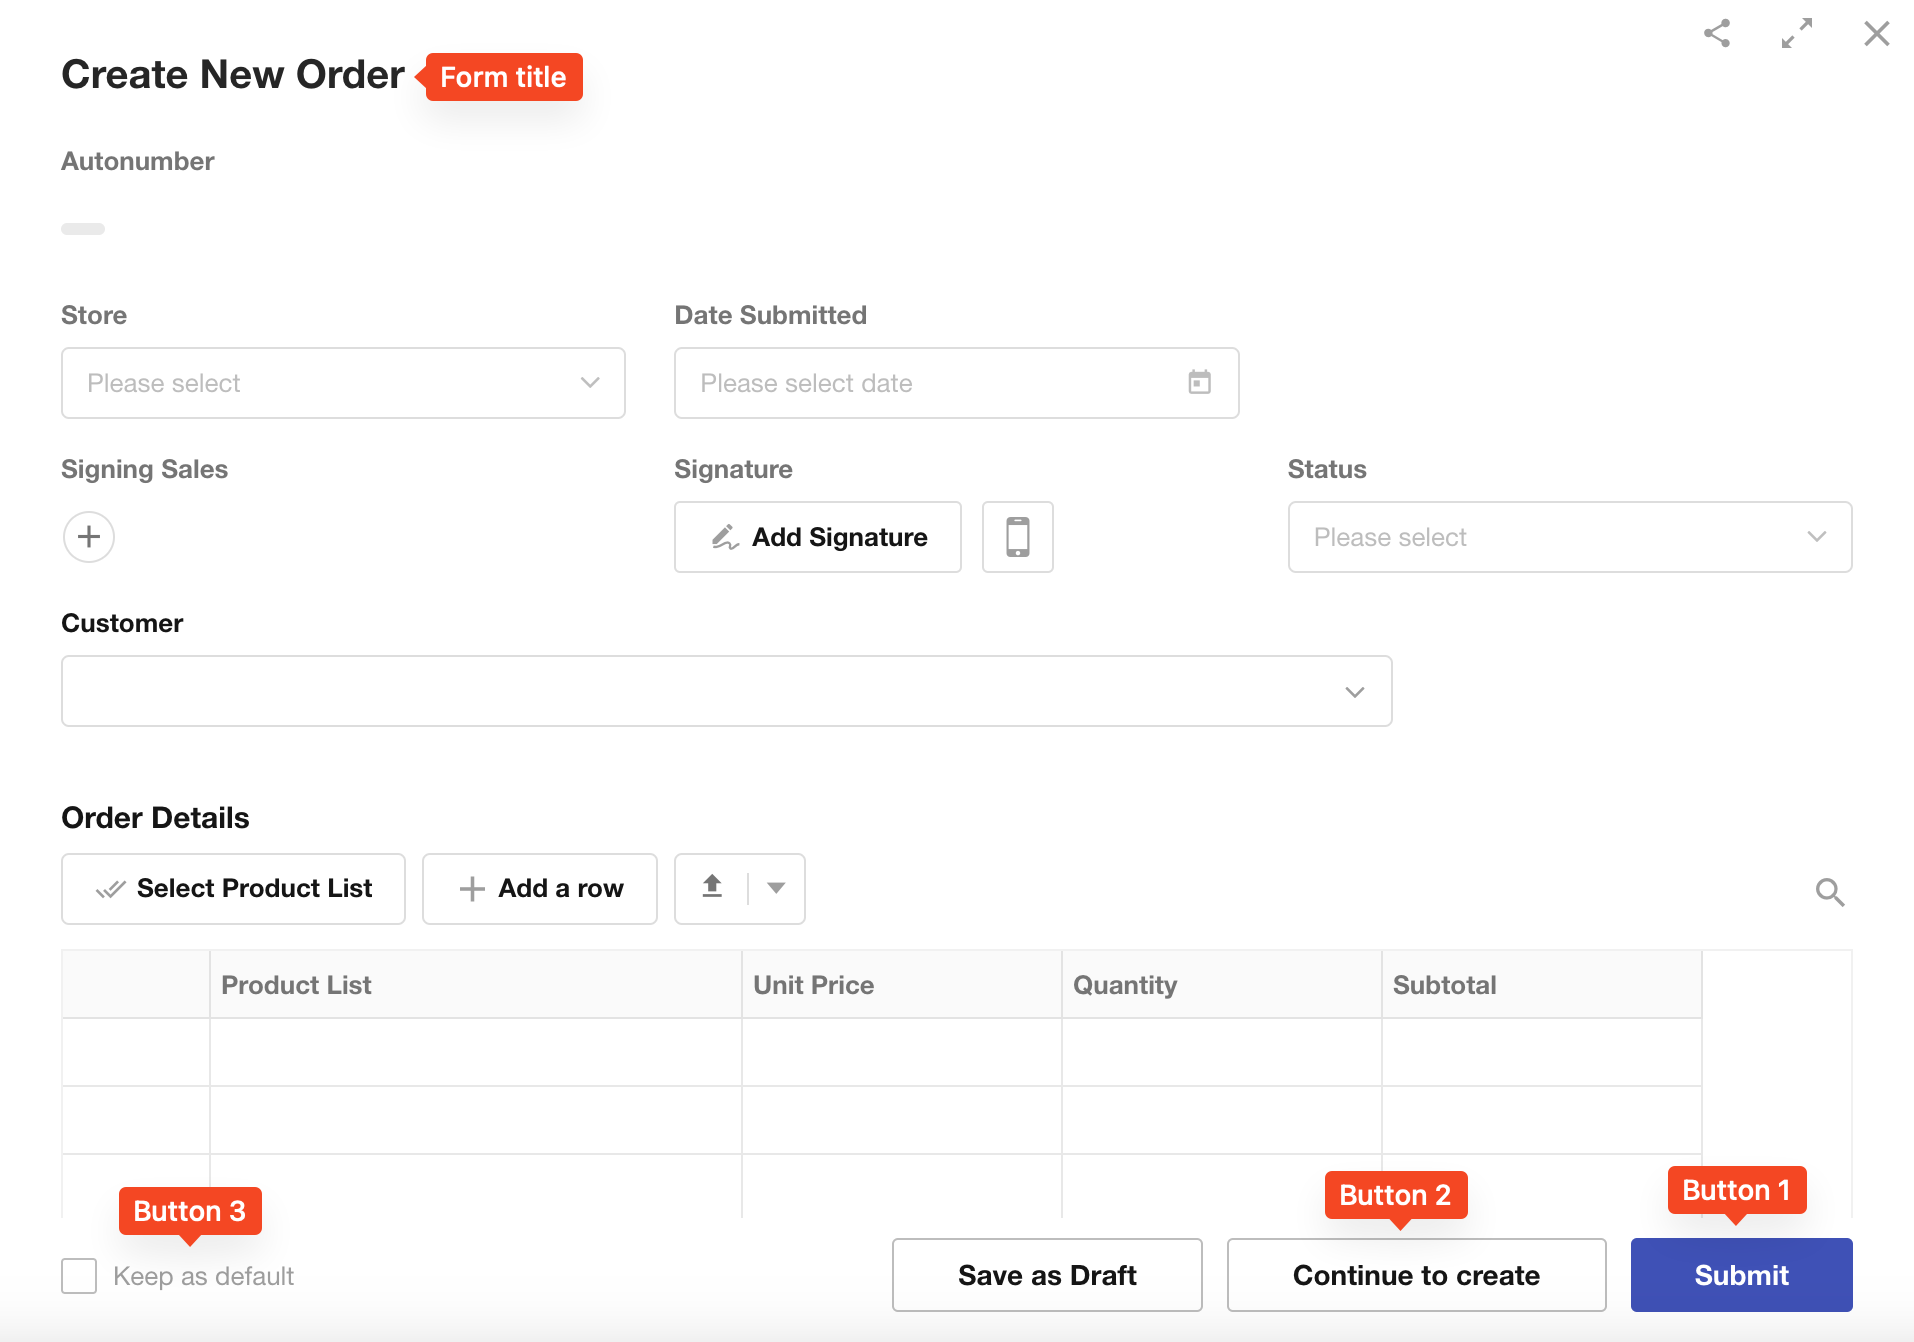The height and width of the screenshot is (1342, 1914).
Task: Click the upload icon in Order Details
Action: click(x=712, y=888)
